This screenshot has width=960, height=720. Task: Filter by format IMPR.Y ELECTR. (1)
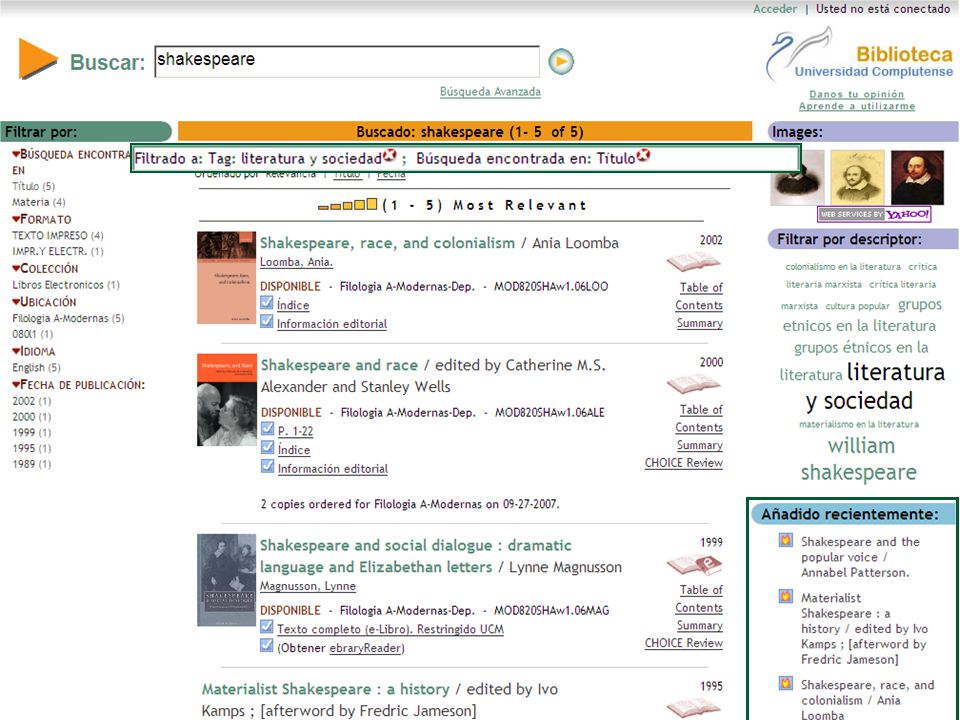(x=58, y=251)
